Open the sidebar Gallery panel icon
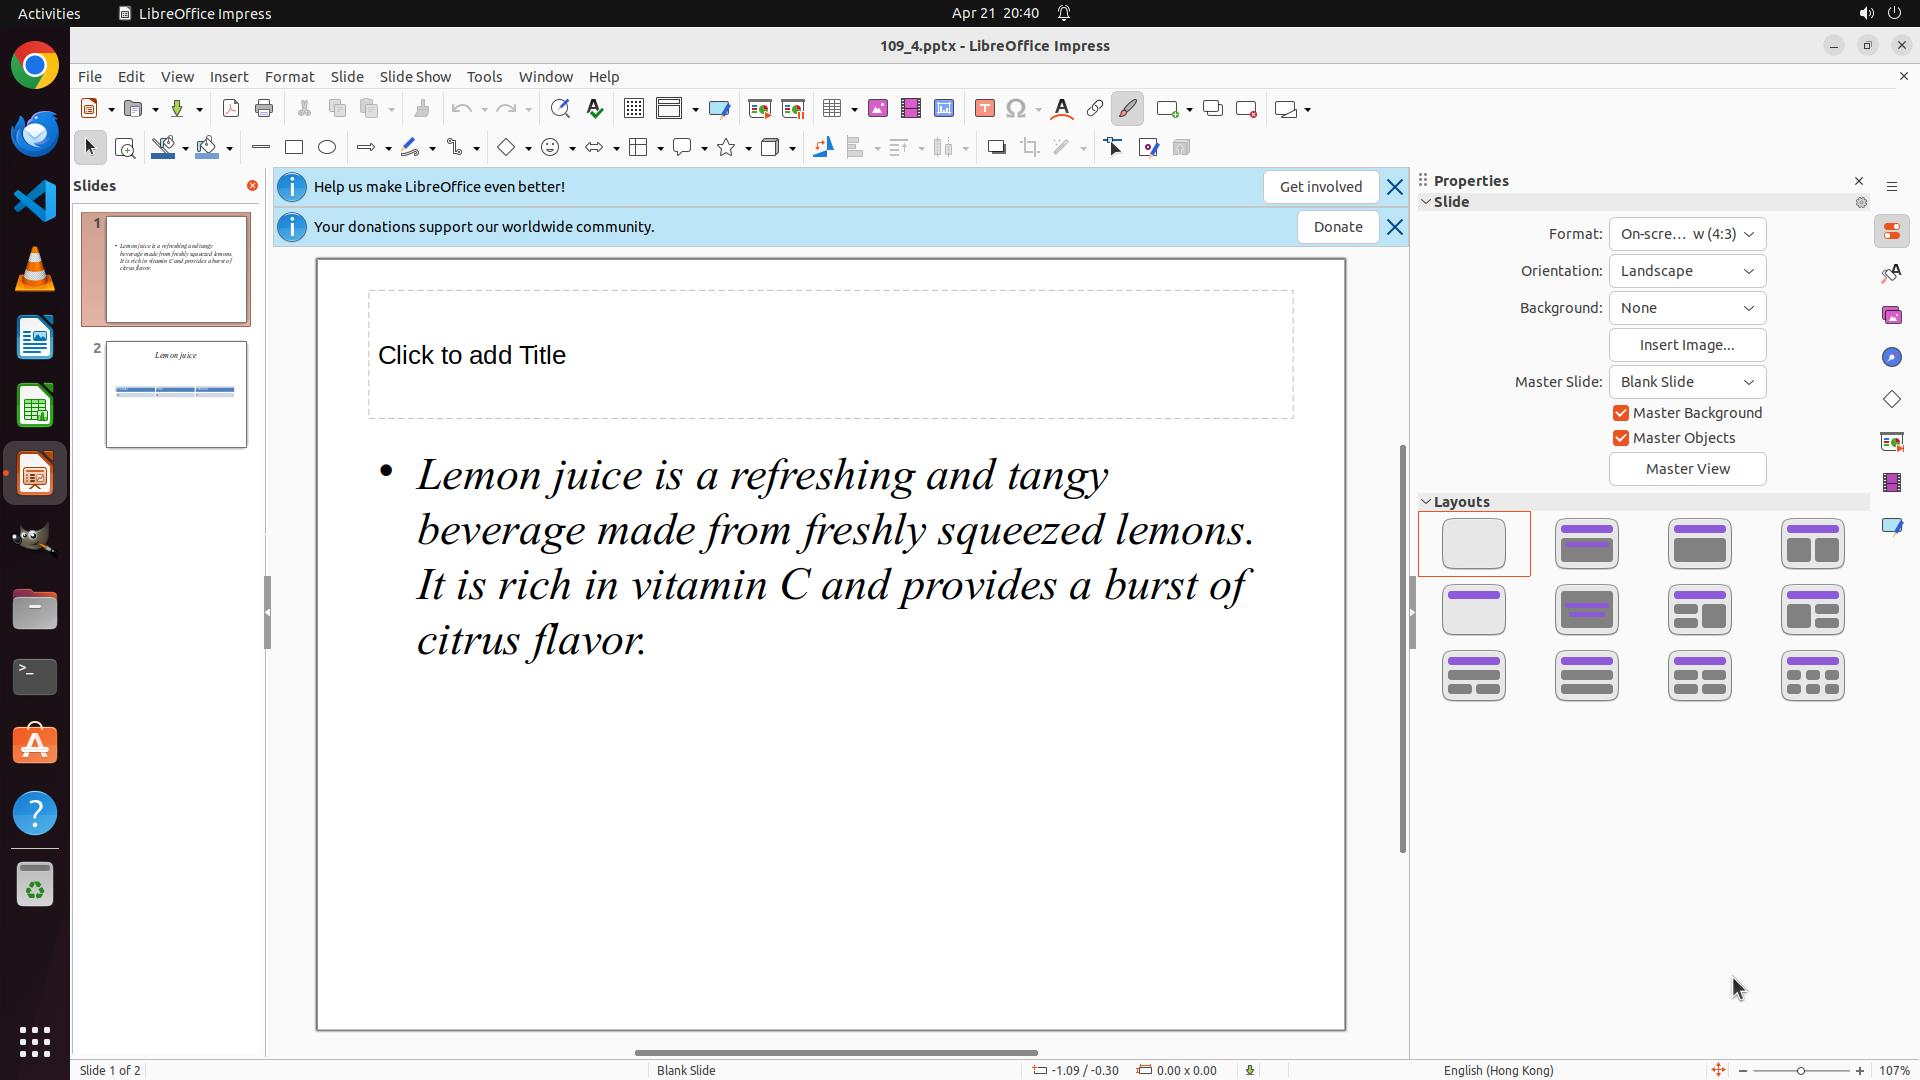The height and width of the screenshot is (1080, 1920). [1891, 315]
